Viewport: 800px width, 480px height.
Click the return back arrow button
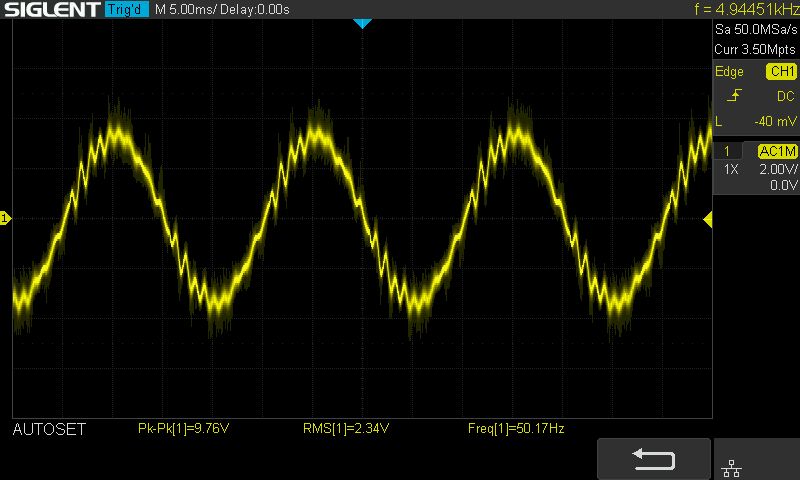click(654, 459)
